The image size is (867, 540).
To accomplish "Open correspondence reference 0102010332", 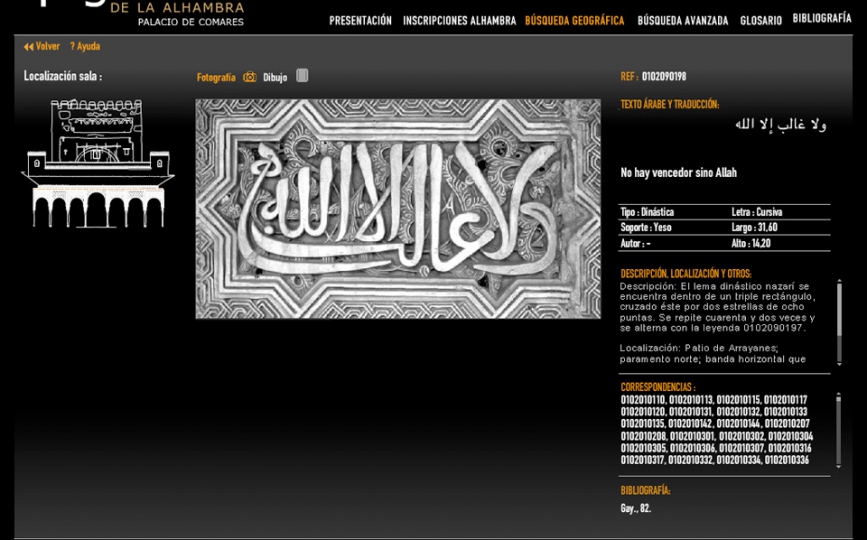I will point(691,460).
